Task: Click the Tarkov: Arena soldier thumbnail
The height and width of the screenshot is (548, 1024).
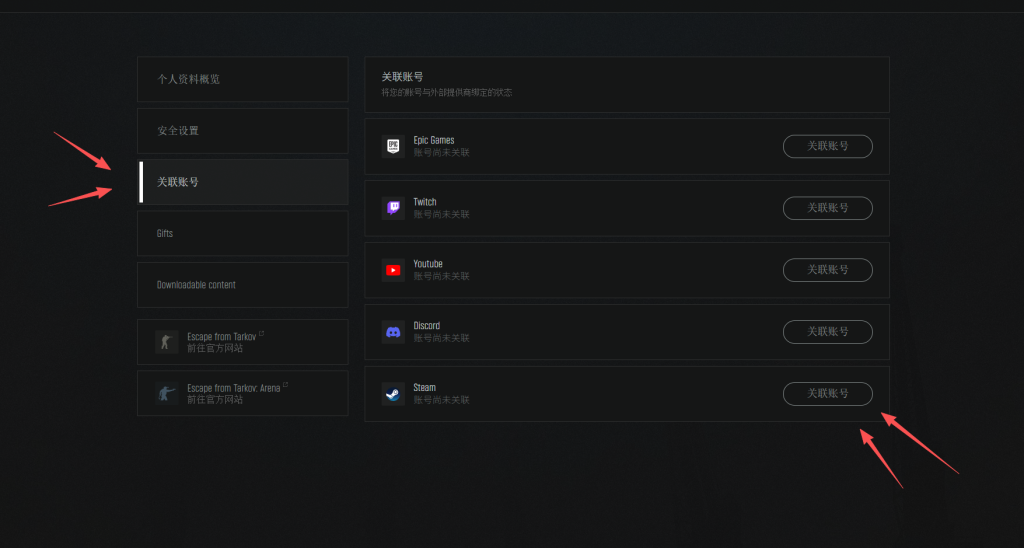Action: click(166, 393)
